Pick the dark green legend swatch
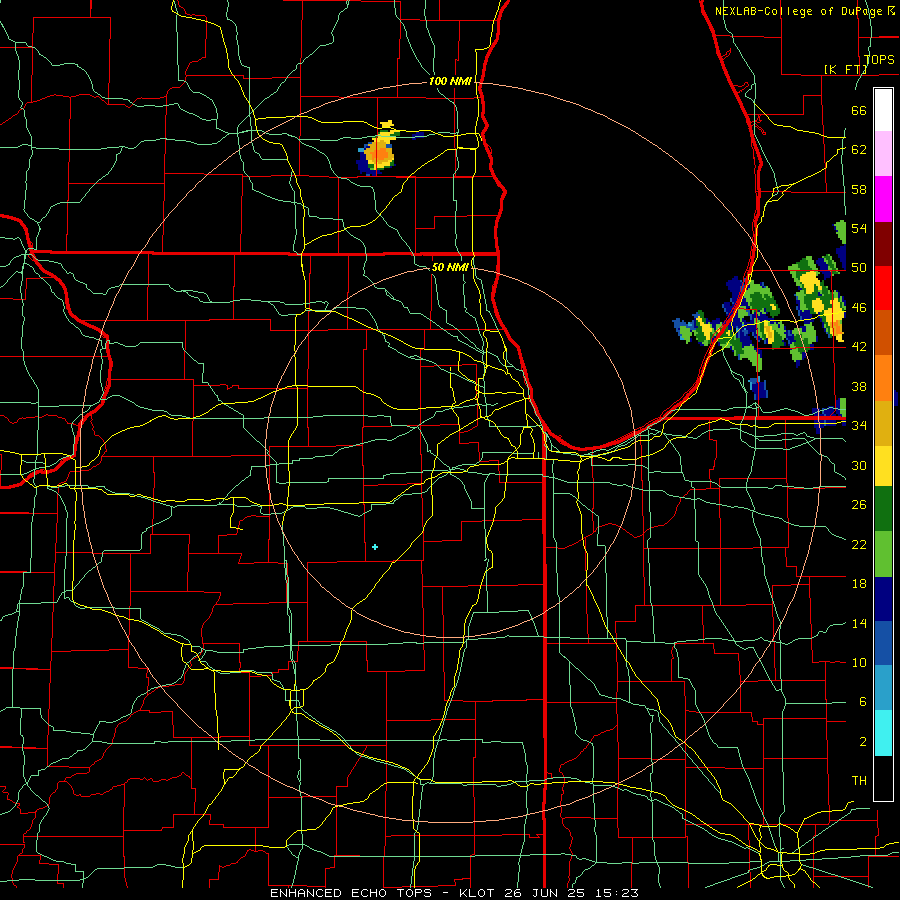 click(883, 509)
